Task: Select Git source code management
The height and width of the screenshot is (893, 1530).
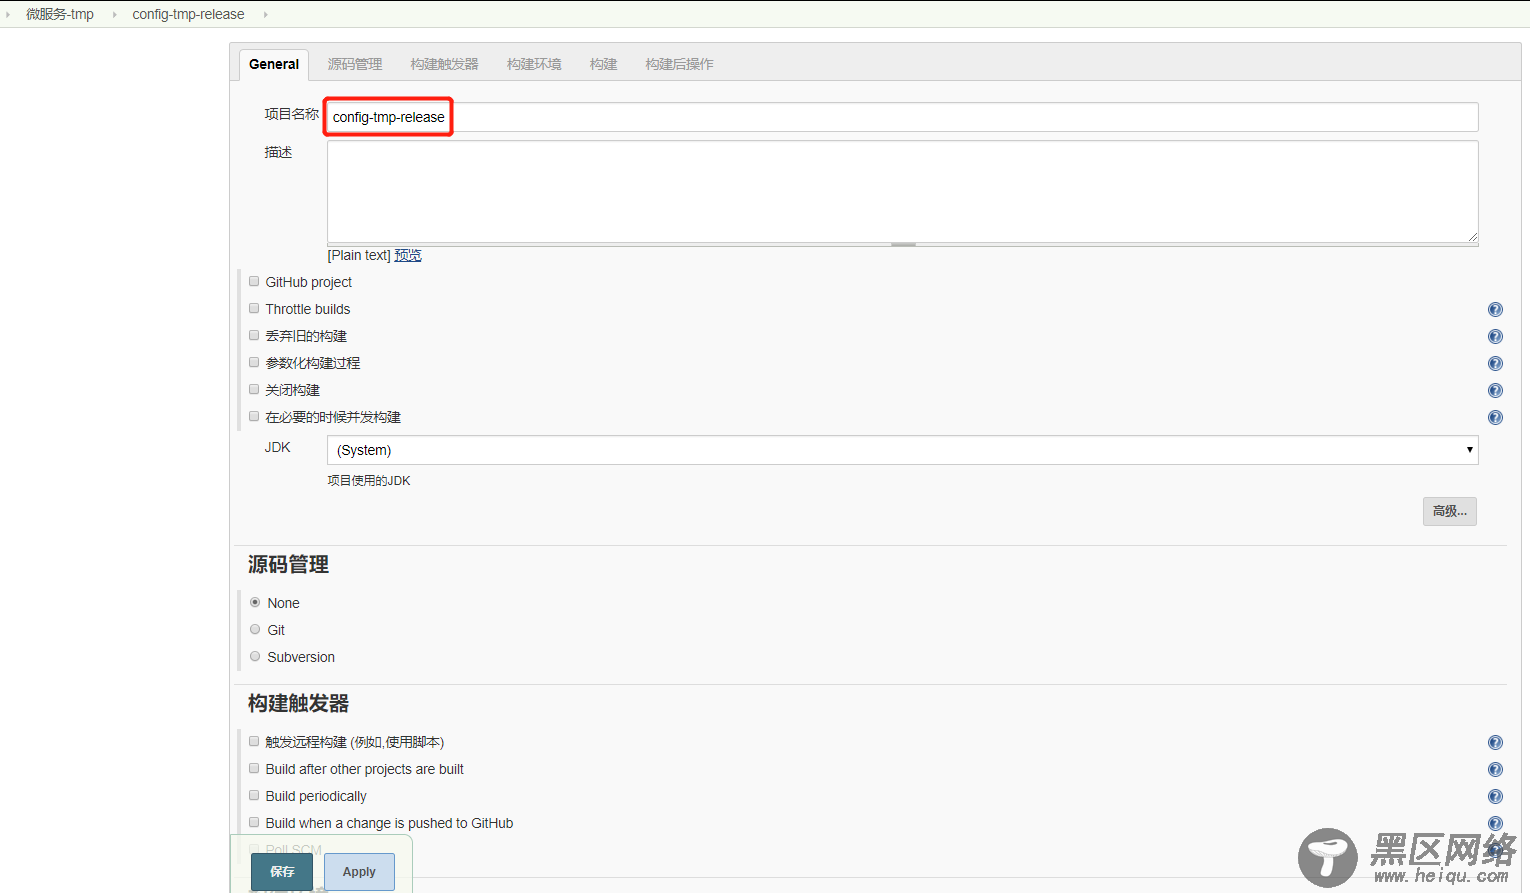Action: pos(255,630)
